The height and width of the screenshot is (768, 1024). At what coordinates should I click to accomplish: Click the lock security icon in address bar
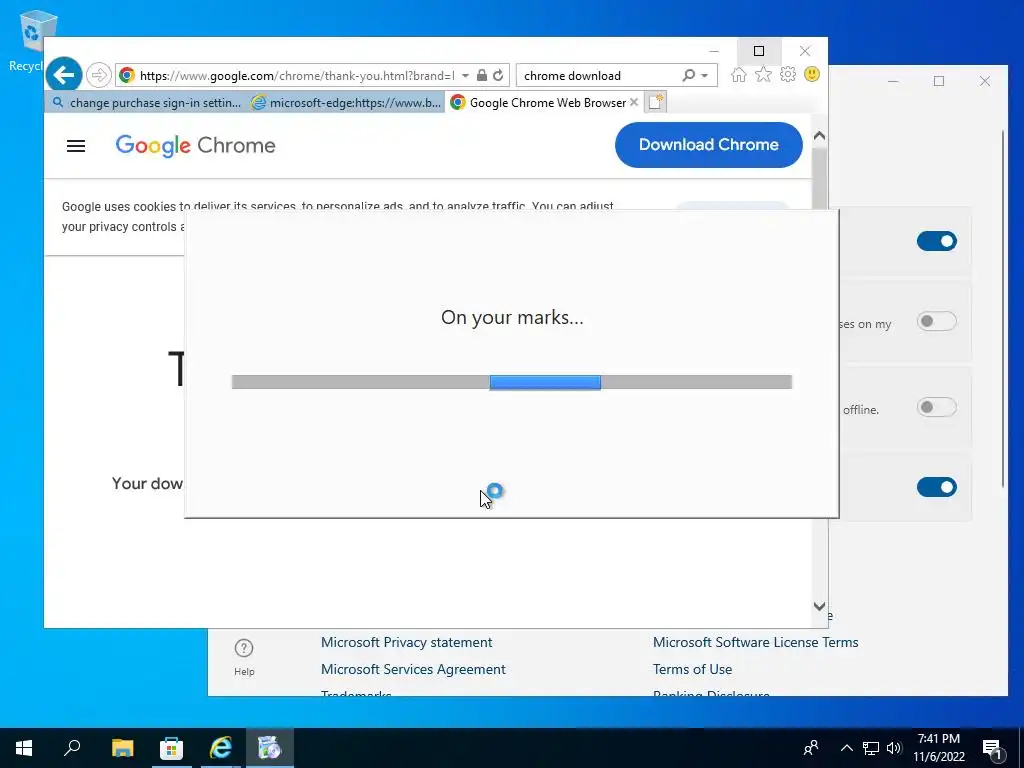point(482,75)
